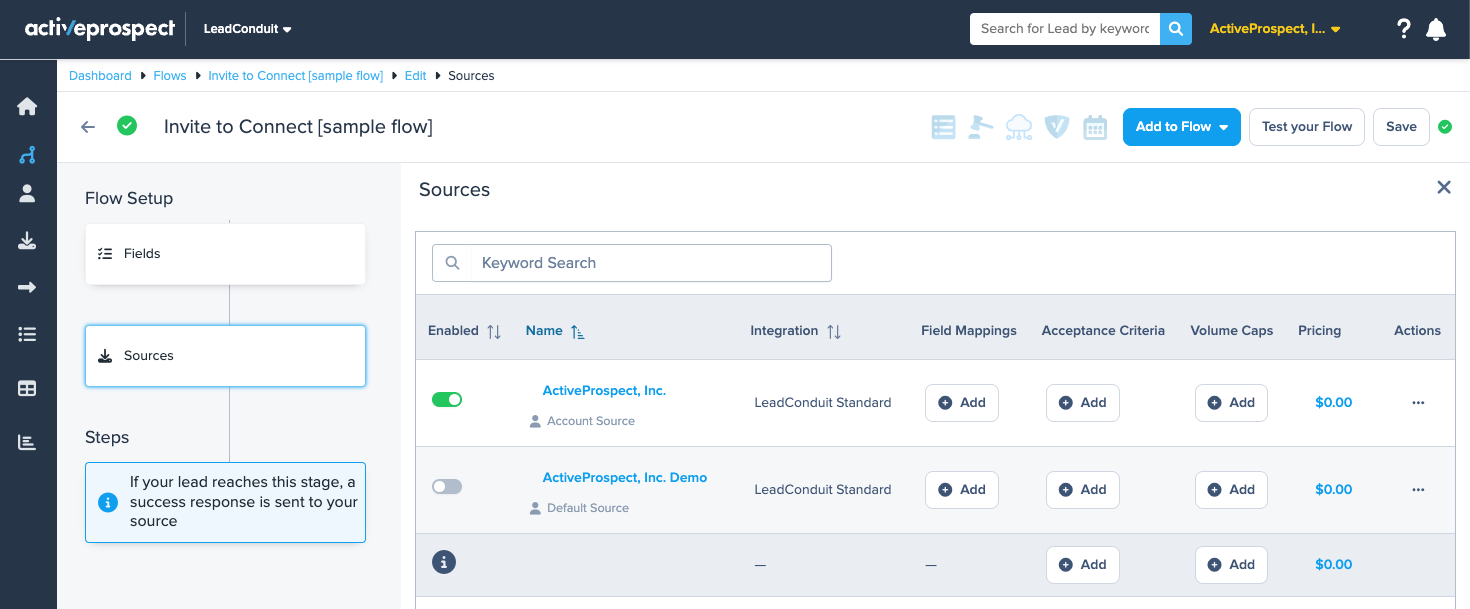Enable the ActiveProspect, Inc. Demo source toggle
This screenshot has height=609, width=1470.
[x=447, y=487]
